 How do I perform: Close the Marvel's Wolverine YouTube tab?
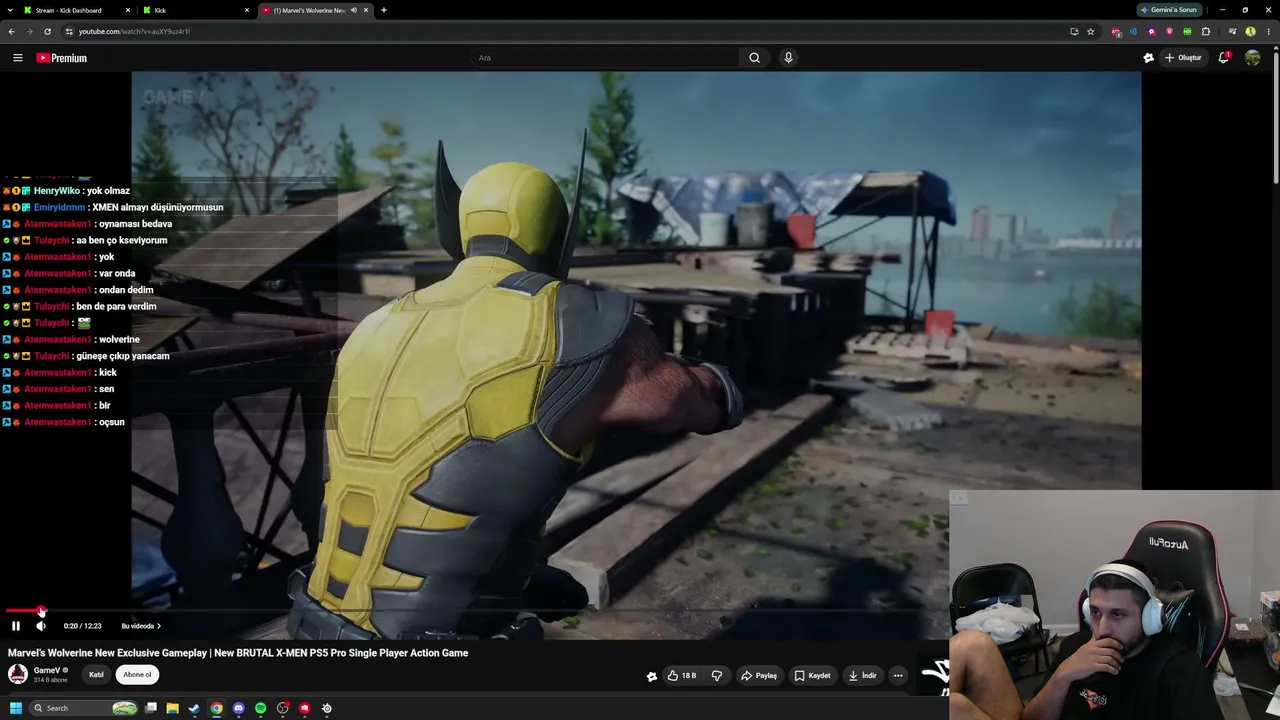tap(366, 10)
